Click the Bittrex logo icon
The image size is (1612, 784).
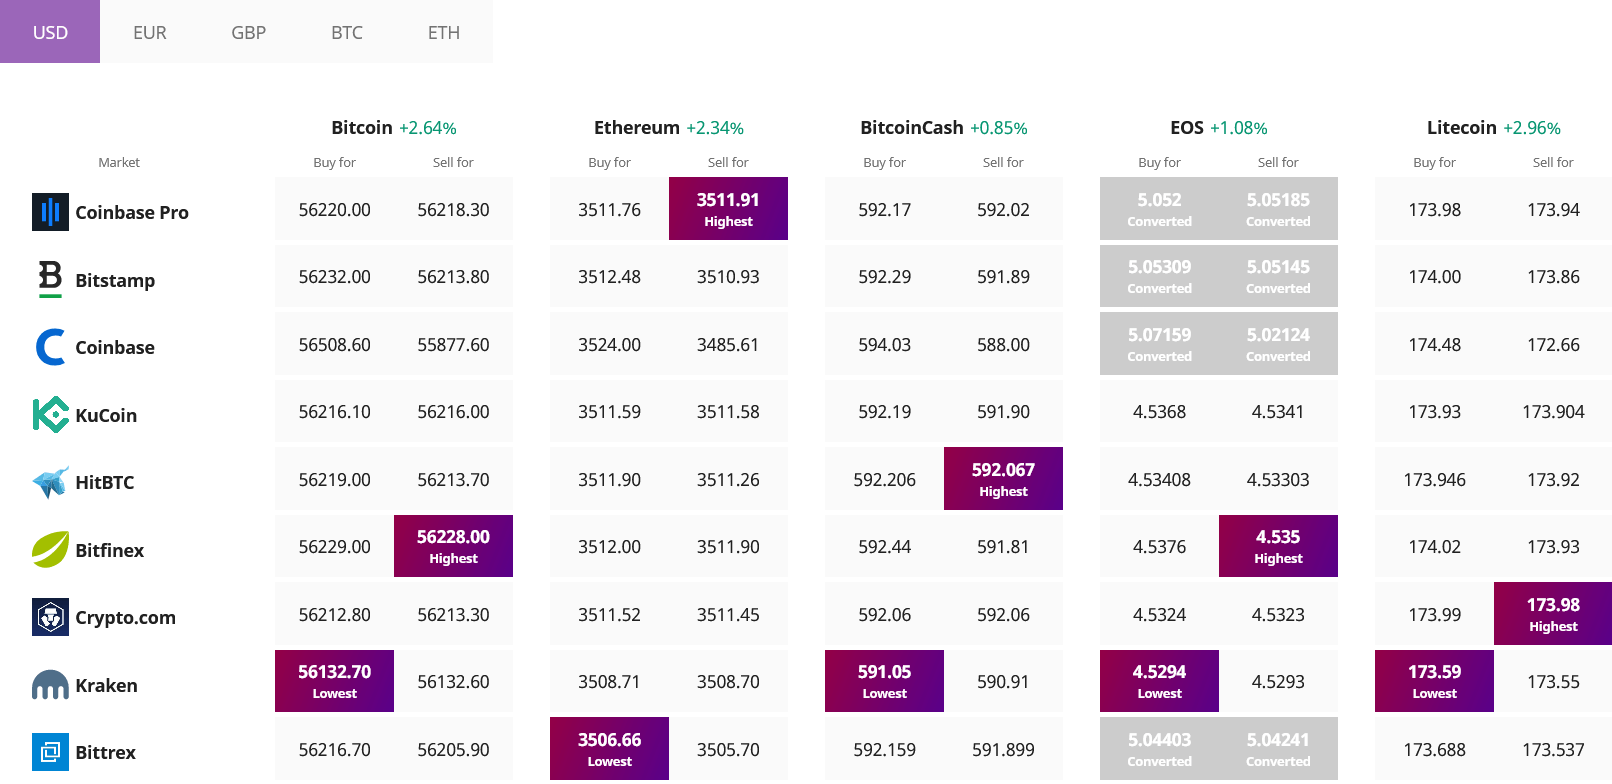click(x=50, y=752)
